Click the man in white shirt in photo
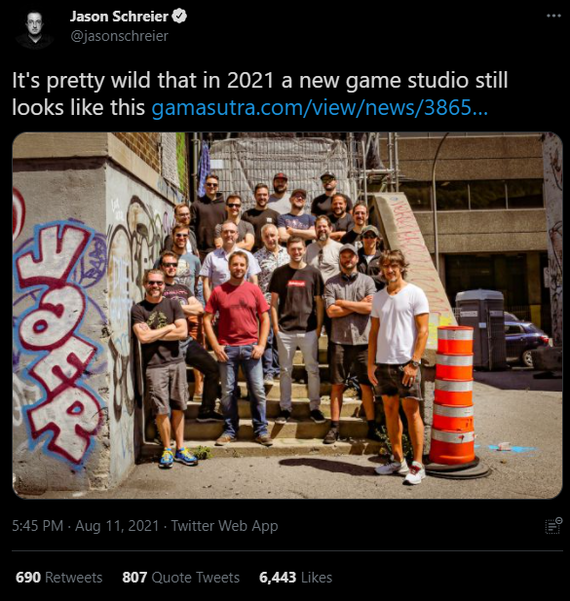Screen dimensions: 570x601 pyautogui.click(x=399, y=364)
